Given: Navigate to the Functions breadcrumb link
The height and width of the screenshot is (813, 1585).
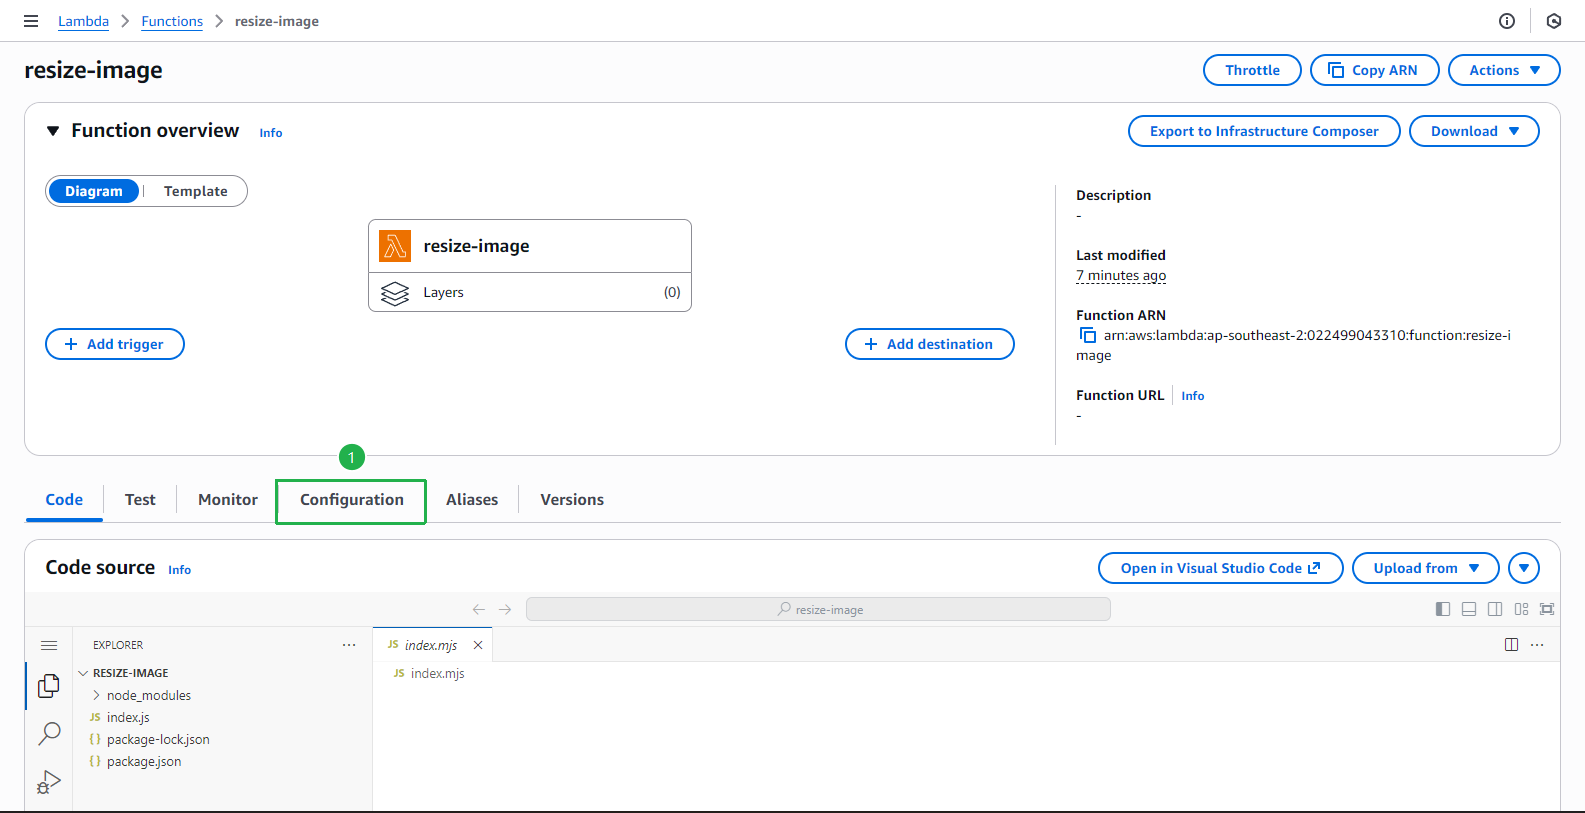Looking at the screenshot, I should click(172, 21).
